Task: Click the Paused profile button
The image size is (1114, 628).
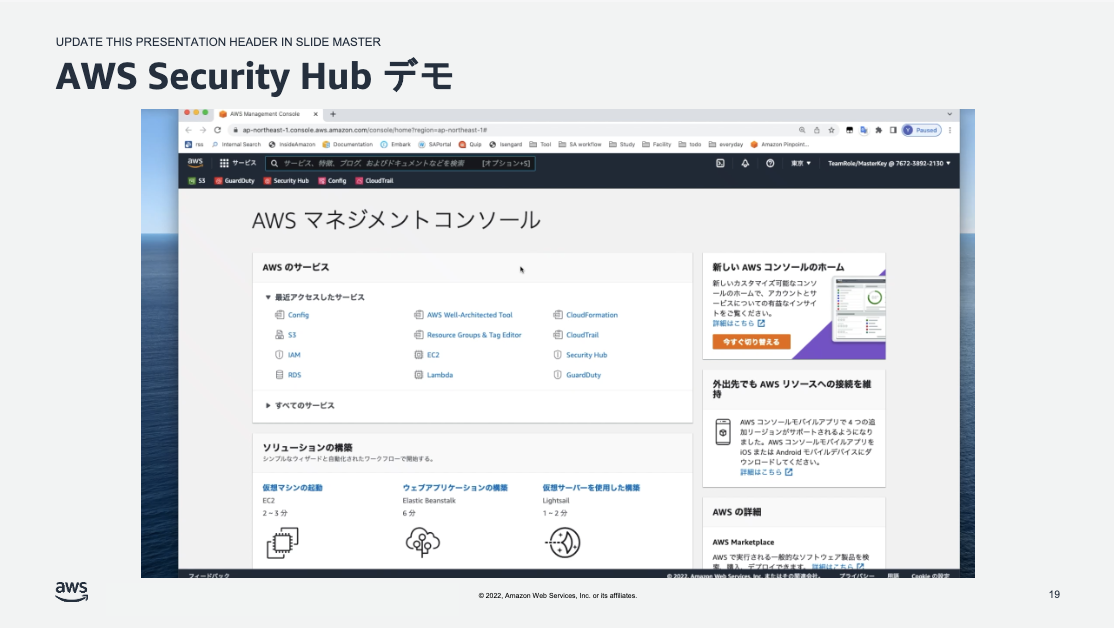Action: pyautogui.click(x=921, y=130)
